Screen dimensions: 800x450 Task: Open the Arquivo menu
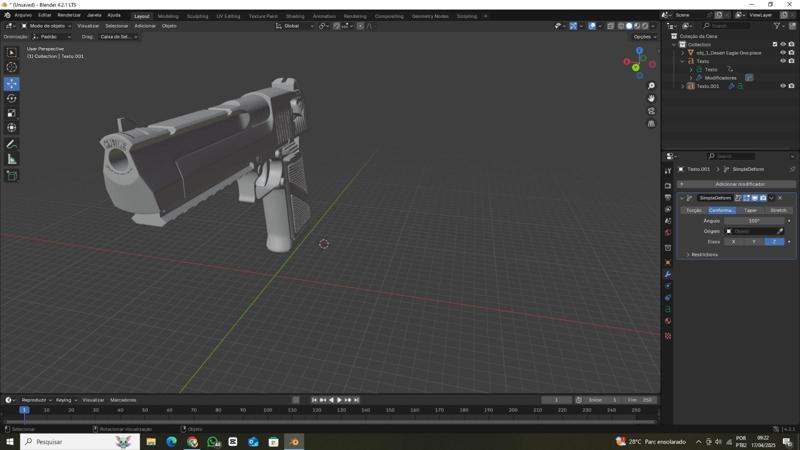[23, 15]
